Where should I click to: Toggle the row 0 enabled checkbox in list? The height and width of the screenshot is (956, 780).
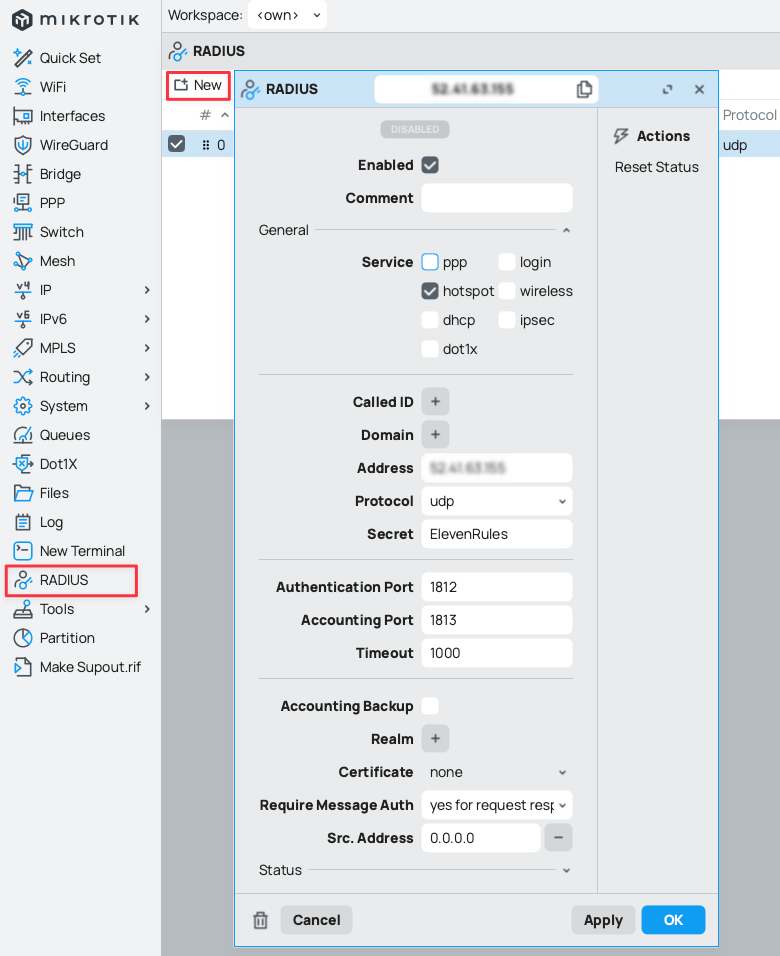tap(177, 144)
